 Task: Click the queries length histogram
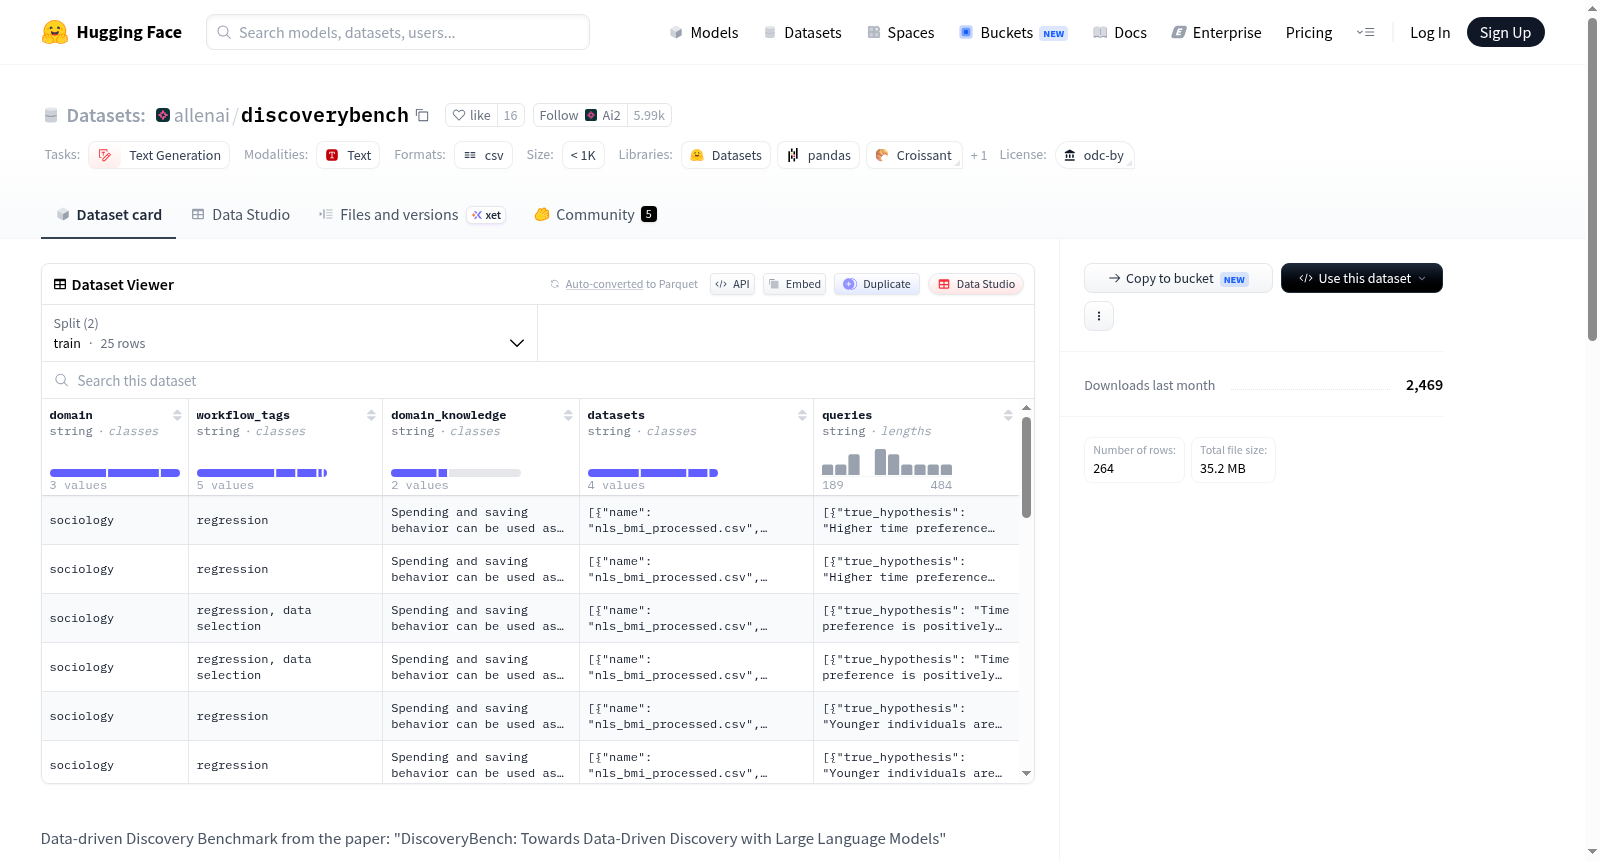(x=887, y=462)
